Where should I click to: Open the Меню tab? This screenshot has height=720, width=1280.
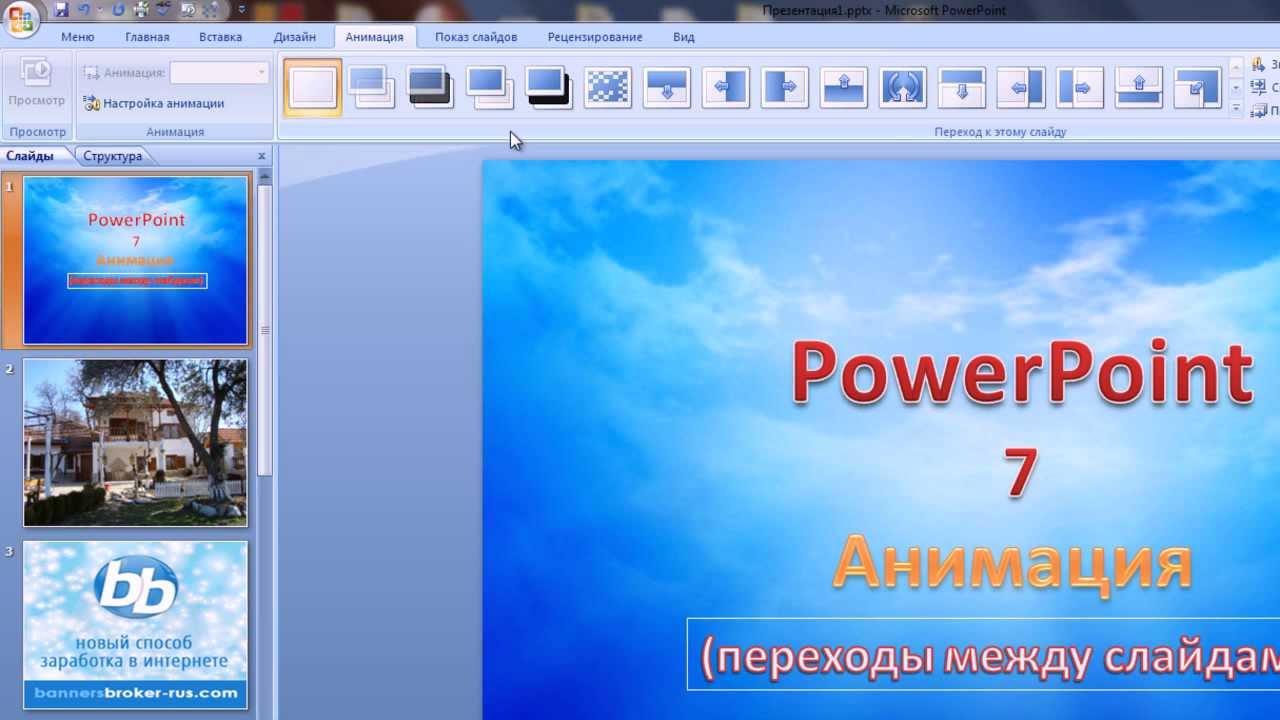point(78,37)
